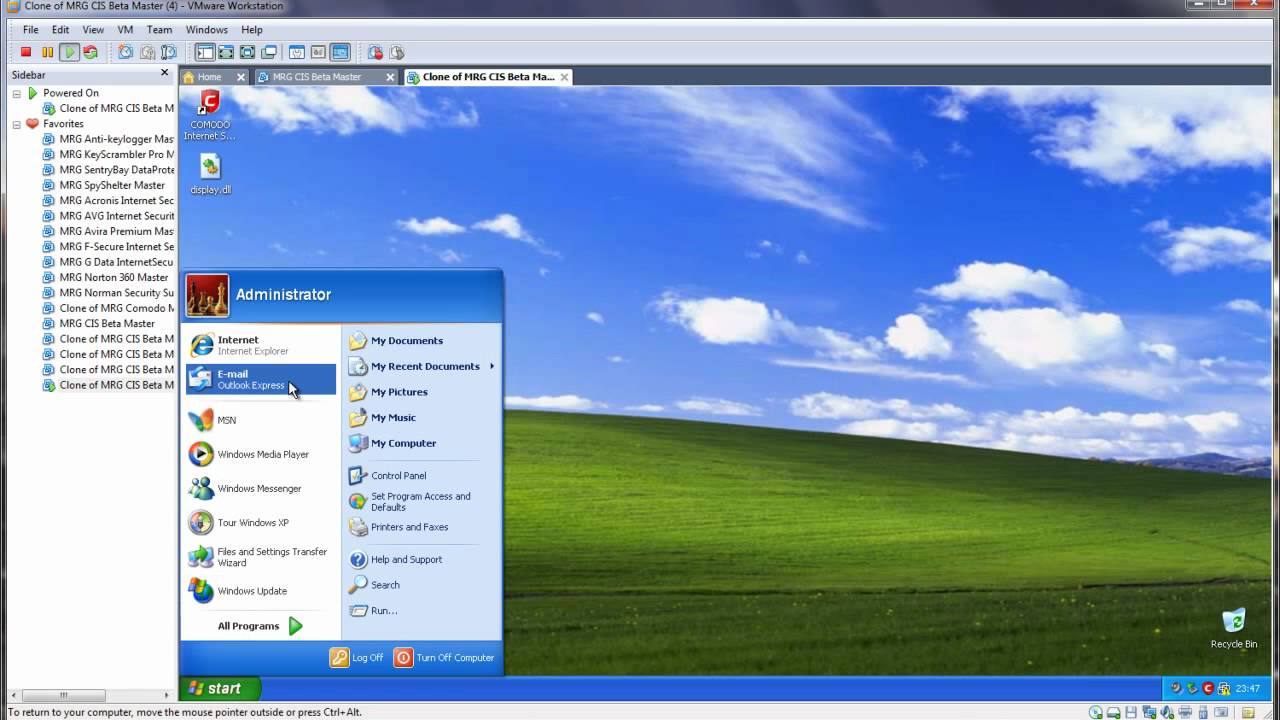Open the Help menu
1280x720 pixels.
[252, 30]
